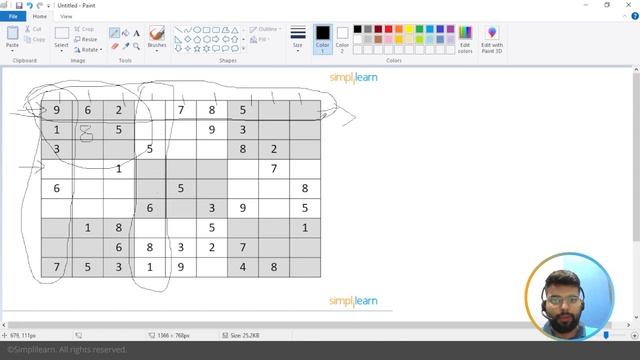Choose the Right triangle shape

178,40
